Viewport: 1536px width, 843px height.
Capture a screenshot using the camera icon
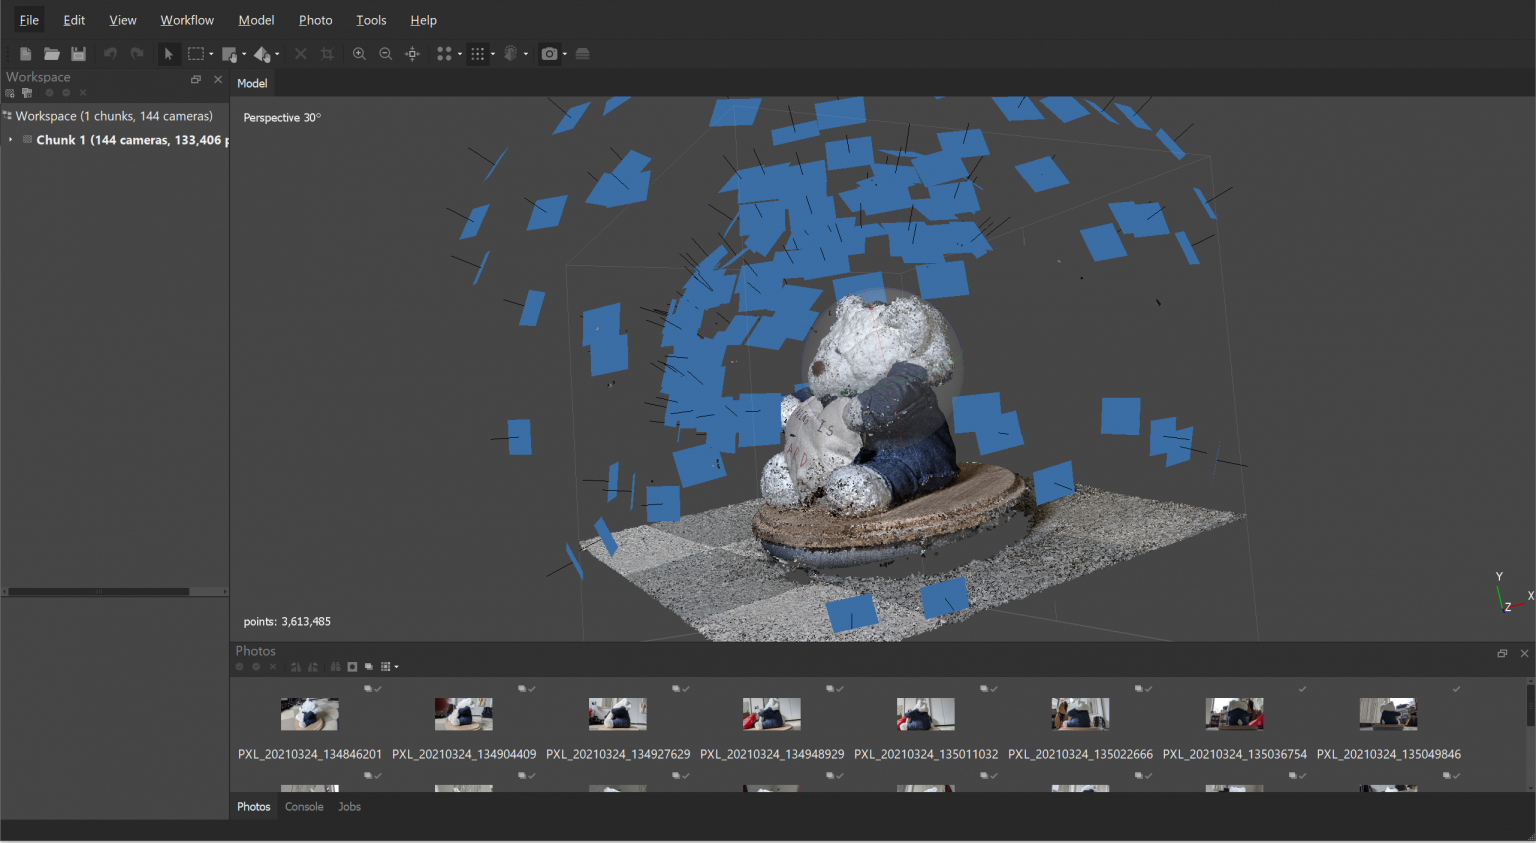click(x=550, y=54)
